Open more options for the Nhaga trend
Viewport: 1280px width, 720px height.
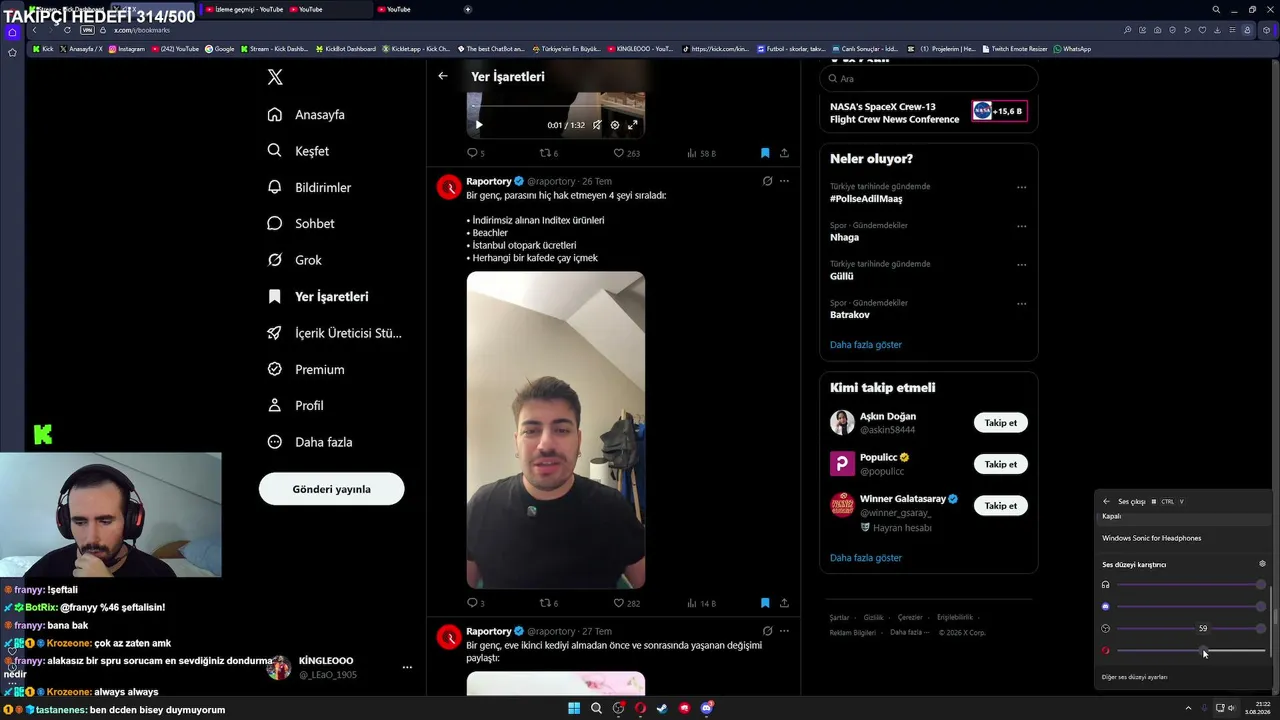coord(1021,226)
